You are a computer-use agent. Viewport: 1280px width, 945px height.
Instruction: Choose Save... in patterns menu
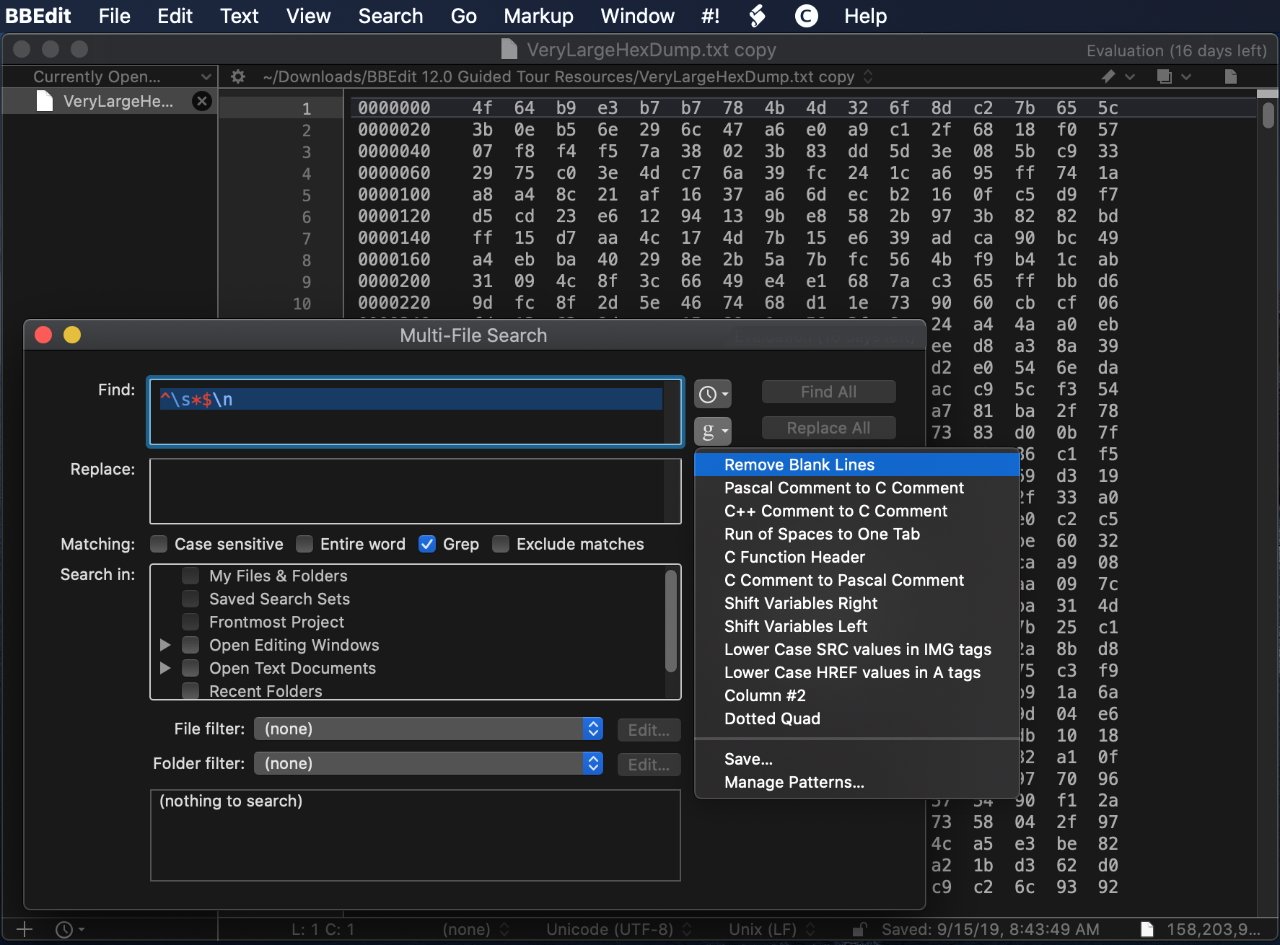[x=857, y=759]
